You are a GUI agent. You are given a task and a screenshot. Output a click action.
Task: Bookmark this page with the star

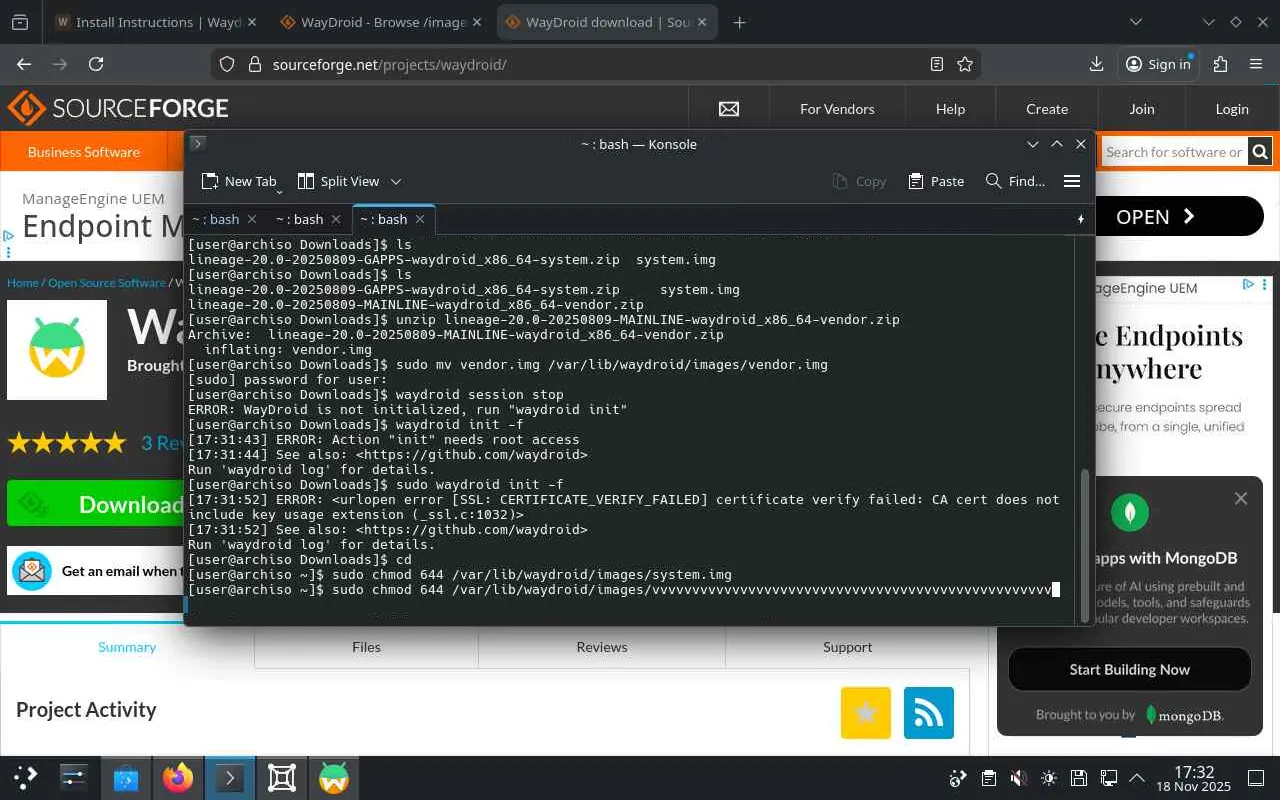965,64
